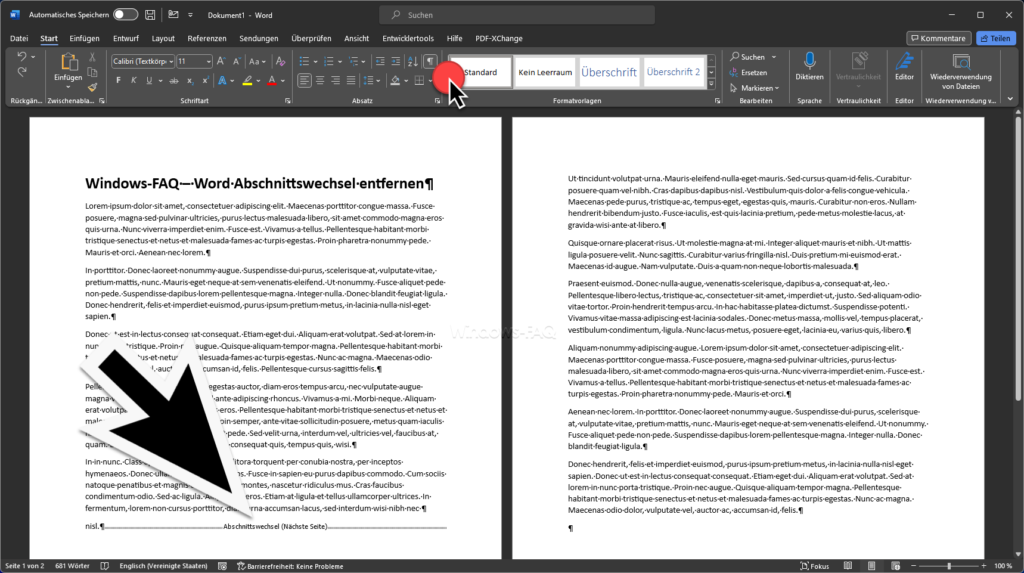Open the accessibility status Barrierefreiheit: Keine Probleme
The height and width of the screenshot is (573, 1024).
[290, 566]
